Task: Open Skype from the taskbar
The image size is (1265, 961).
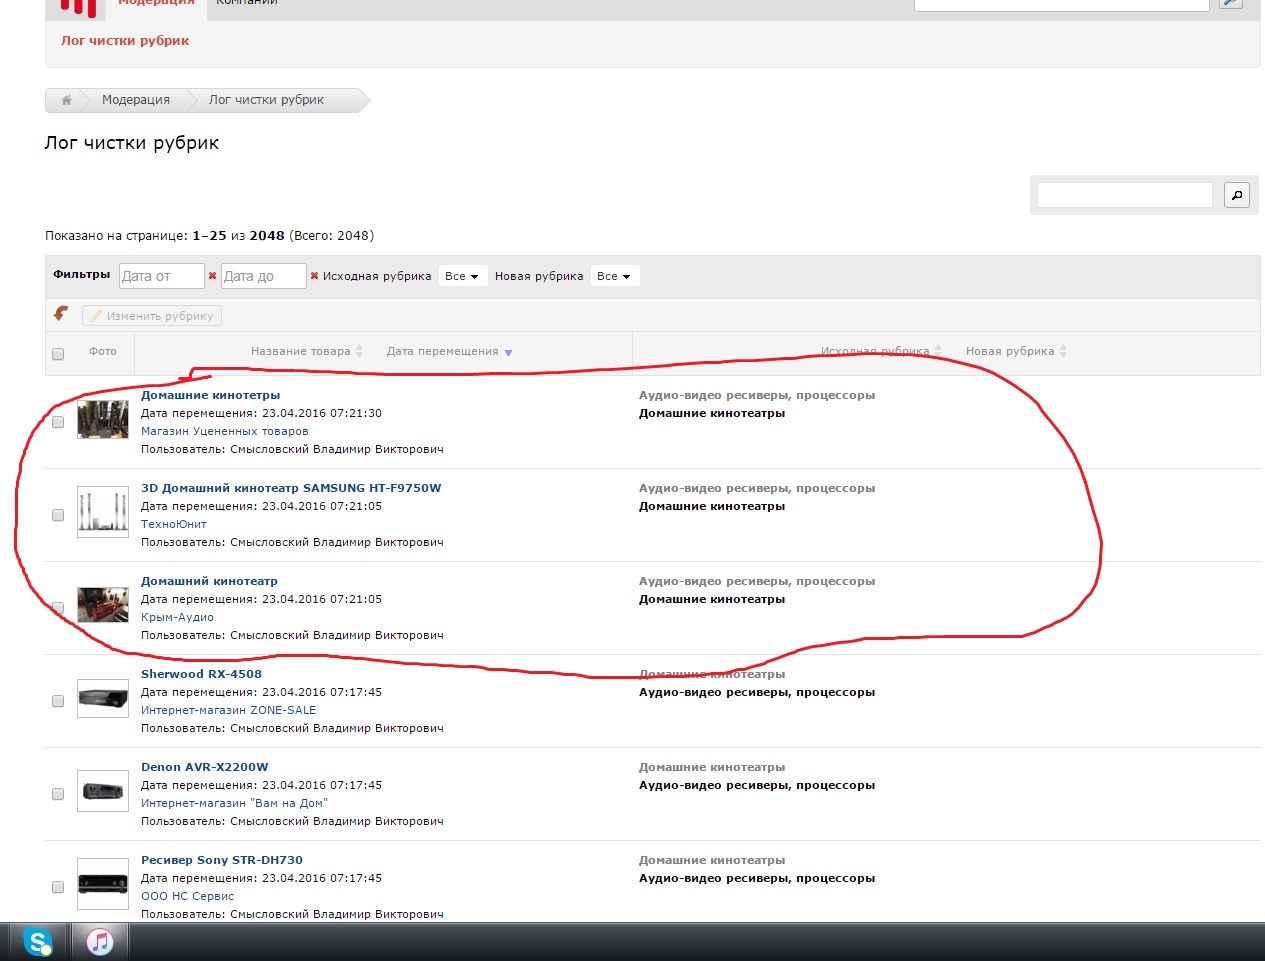Action: click(38, 942)
